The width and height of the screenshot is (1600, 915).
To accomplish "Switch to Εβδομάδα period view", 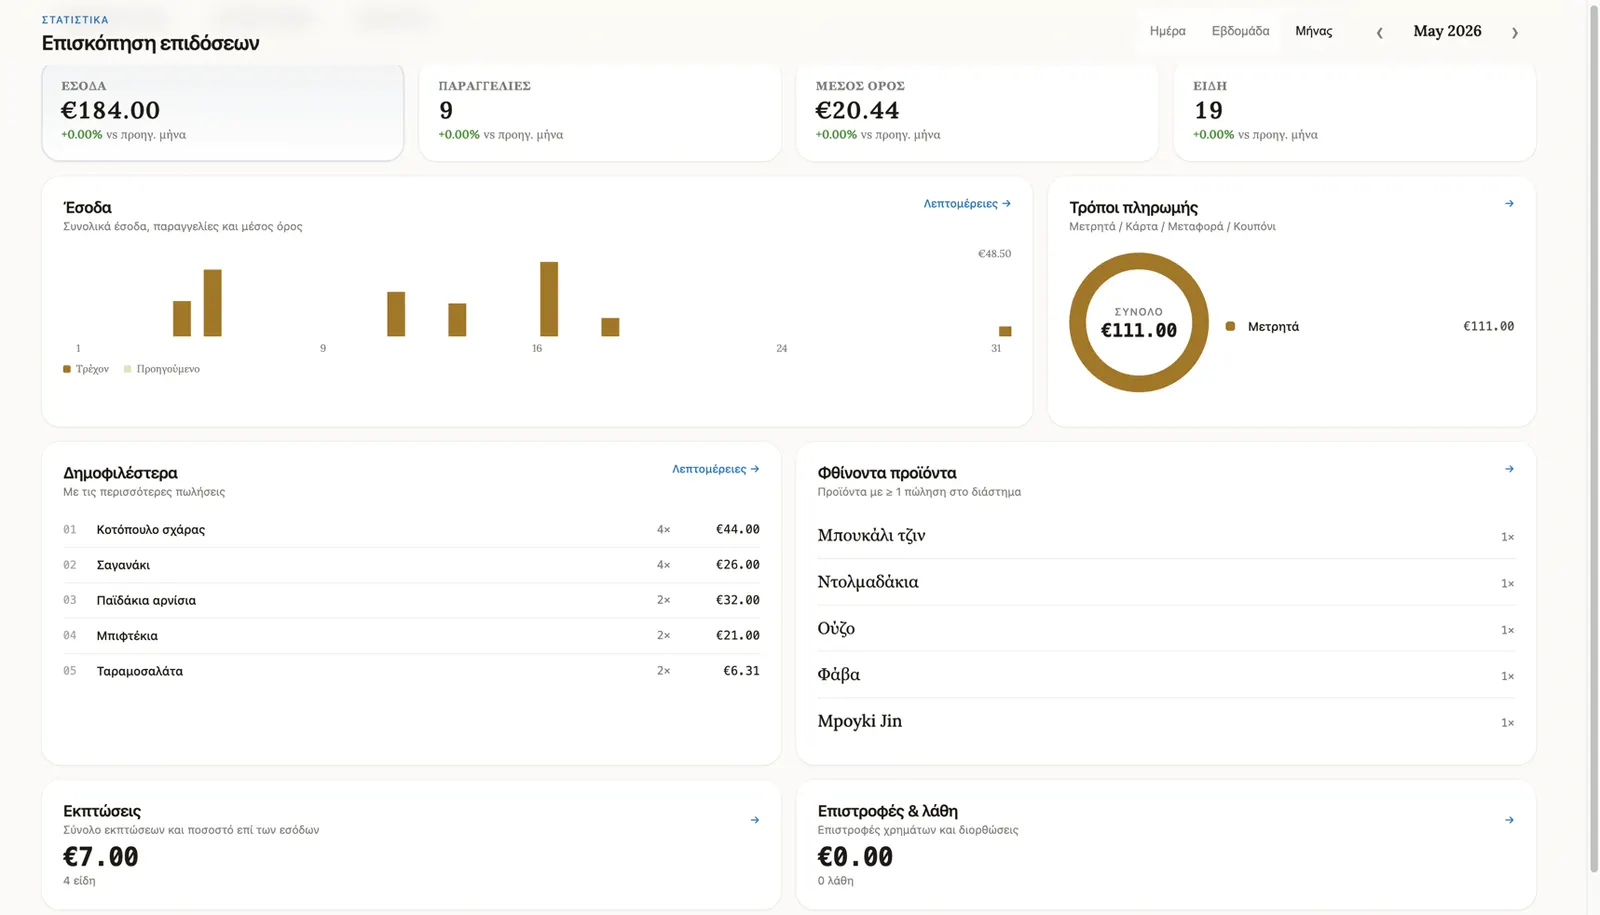I will [x=1240, y=31].
